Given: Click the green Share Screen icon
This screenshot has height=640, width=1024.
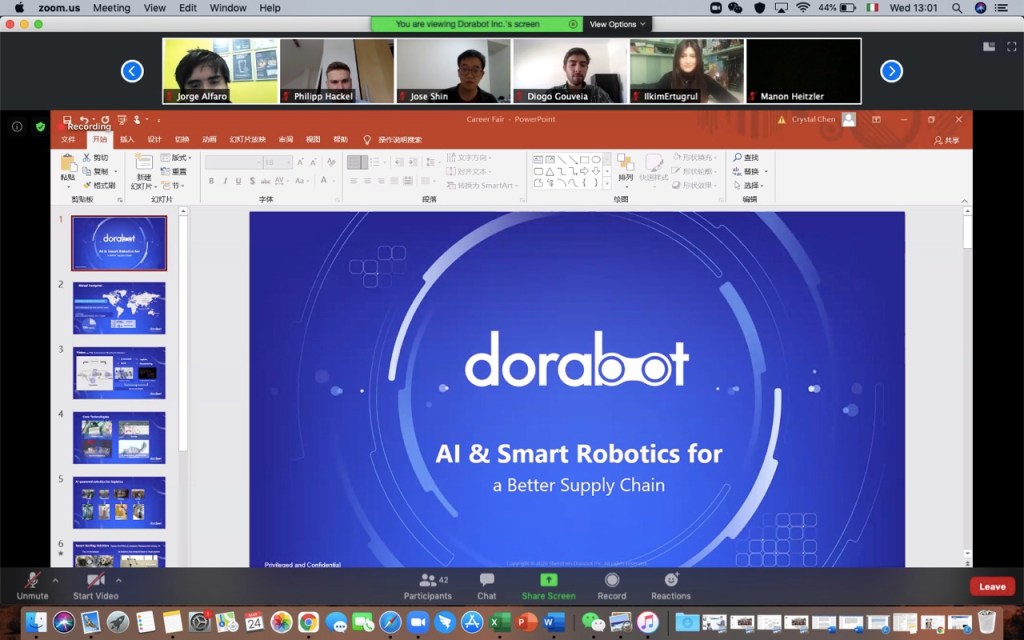Looking at the screenshot, I should 548,580.
